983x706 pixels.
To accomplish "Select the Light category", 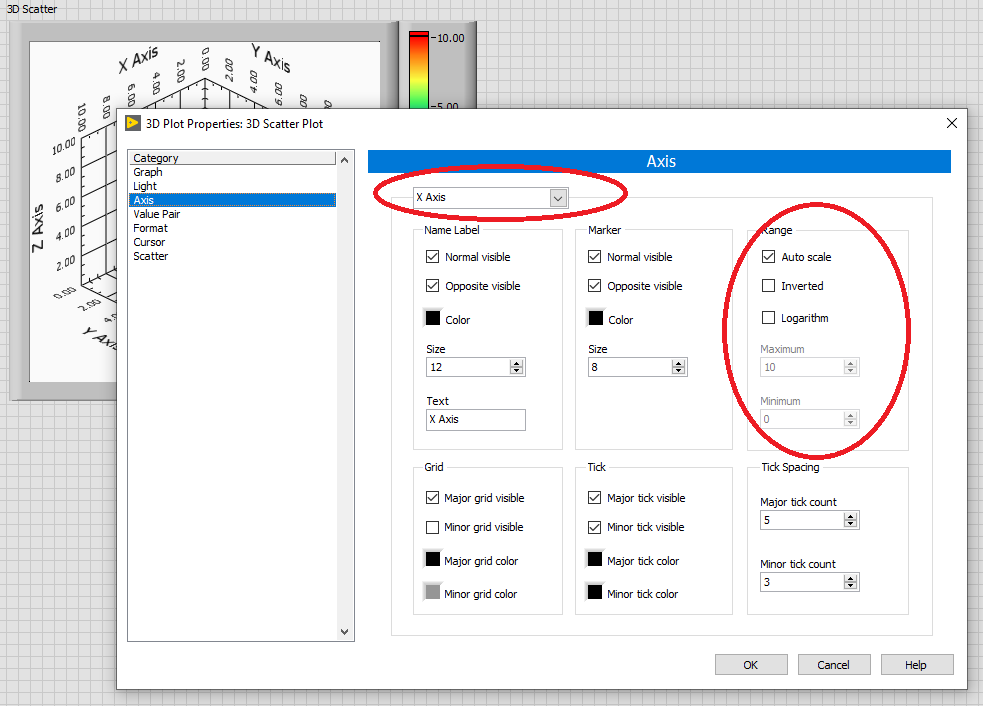I will coord(145,185).
